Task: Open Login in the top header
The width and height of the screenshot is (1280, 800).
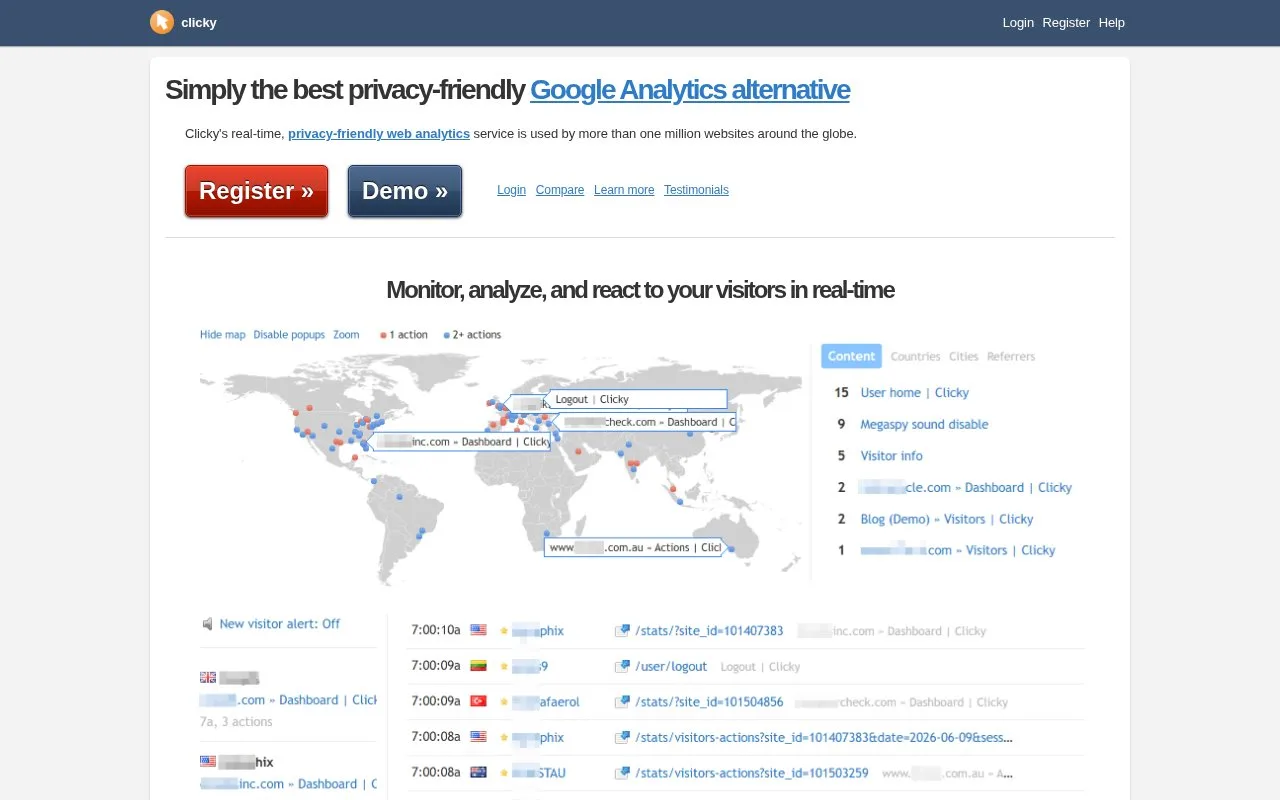Action: click(1018, 22)
